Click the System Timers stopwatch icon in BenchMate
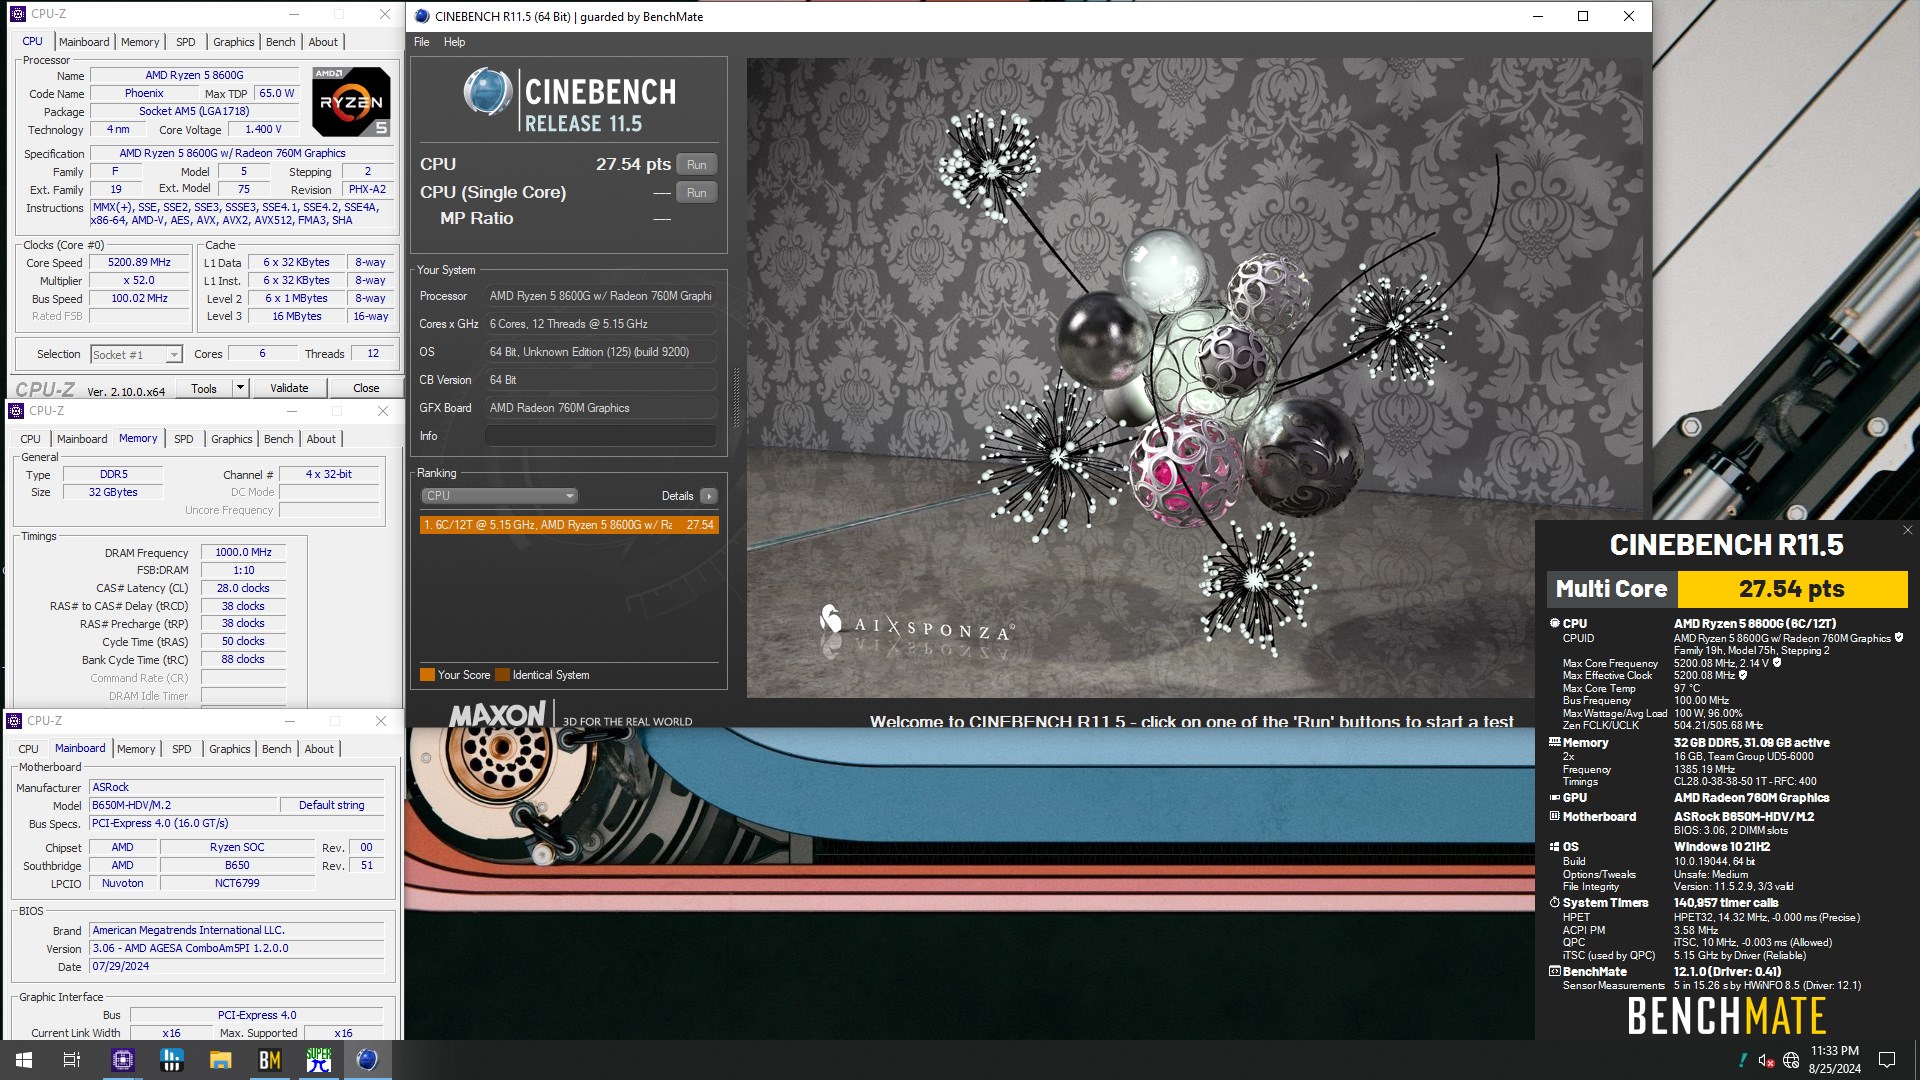 click(x=1554, y=902)
